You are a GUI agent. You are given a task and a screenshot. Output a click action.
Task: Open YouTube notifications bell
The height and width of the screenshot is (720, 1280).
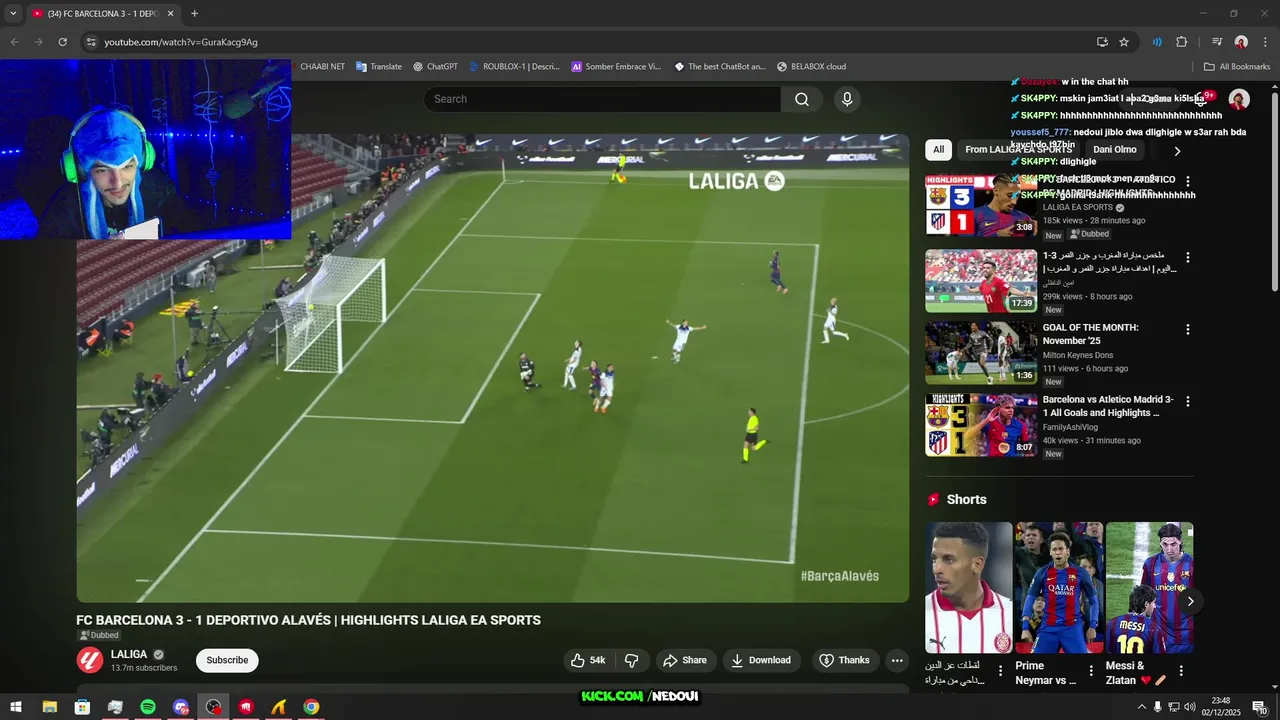[1201, 99]
